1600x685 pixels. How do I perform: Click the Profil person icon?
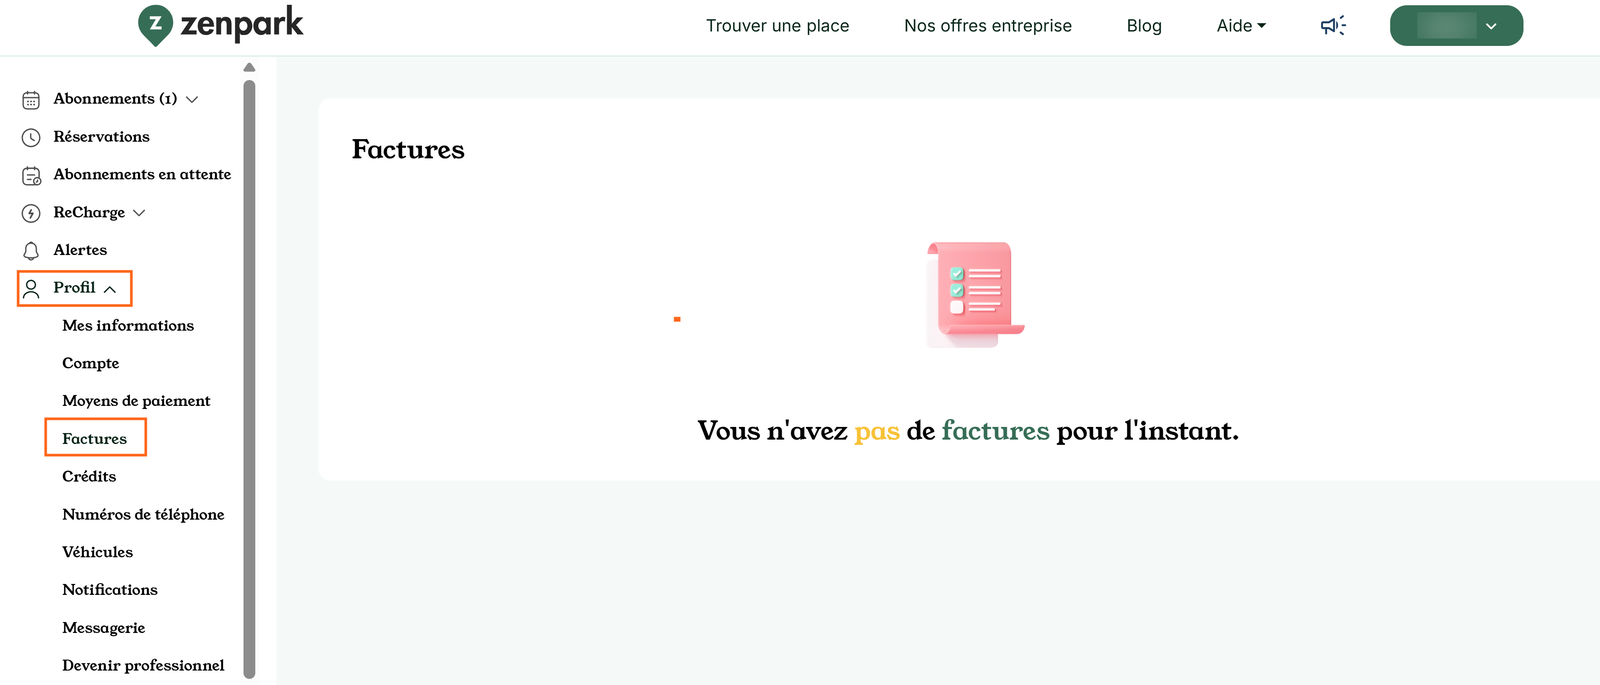click(31, 289)
